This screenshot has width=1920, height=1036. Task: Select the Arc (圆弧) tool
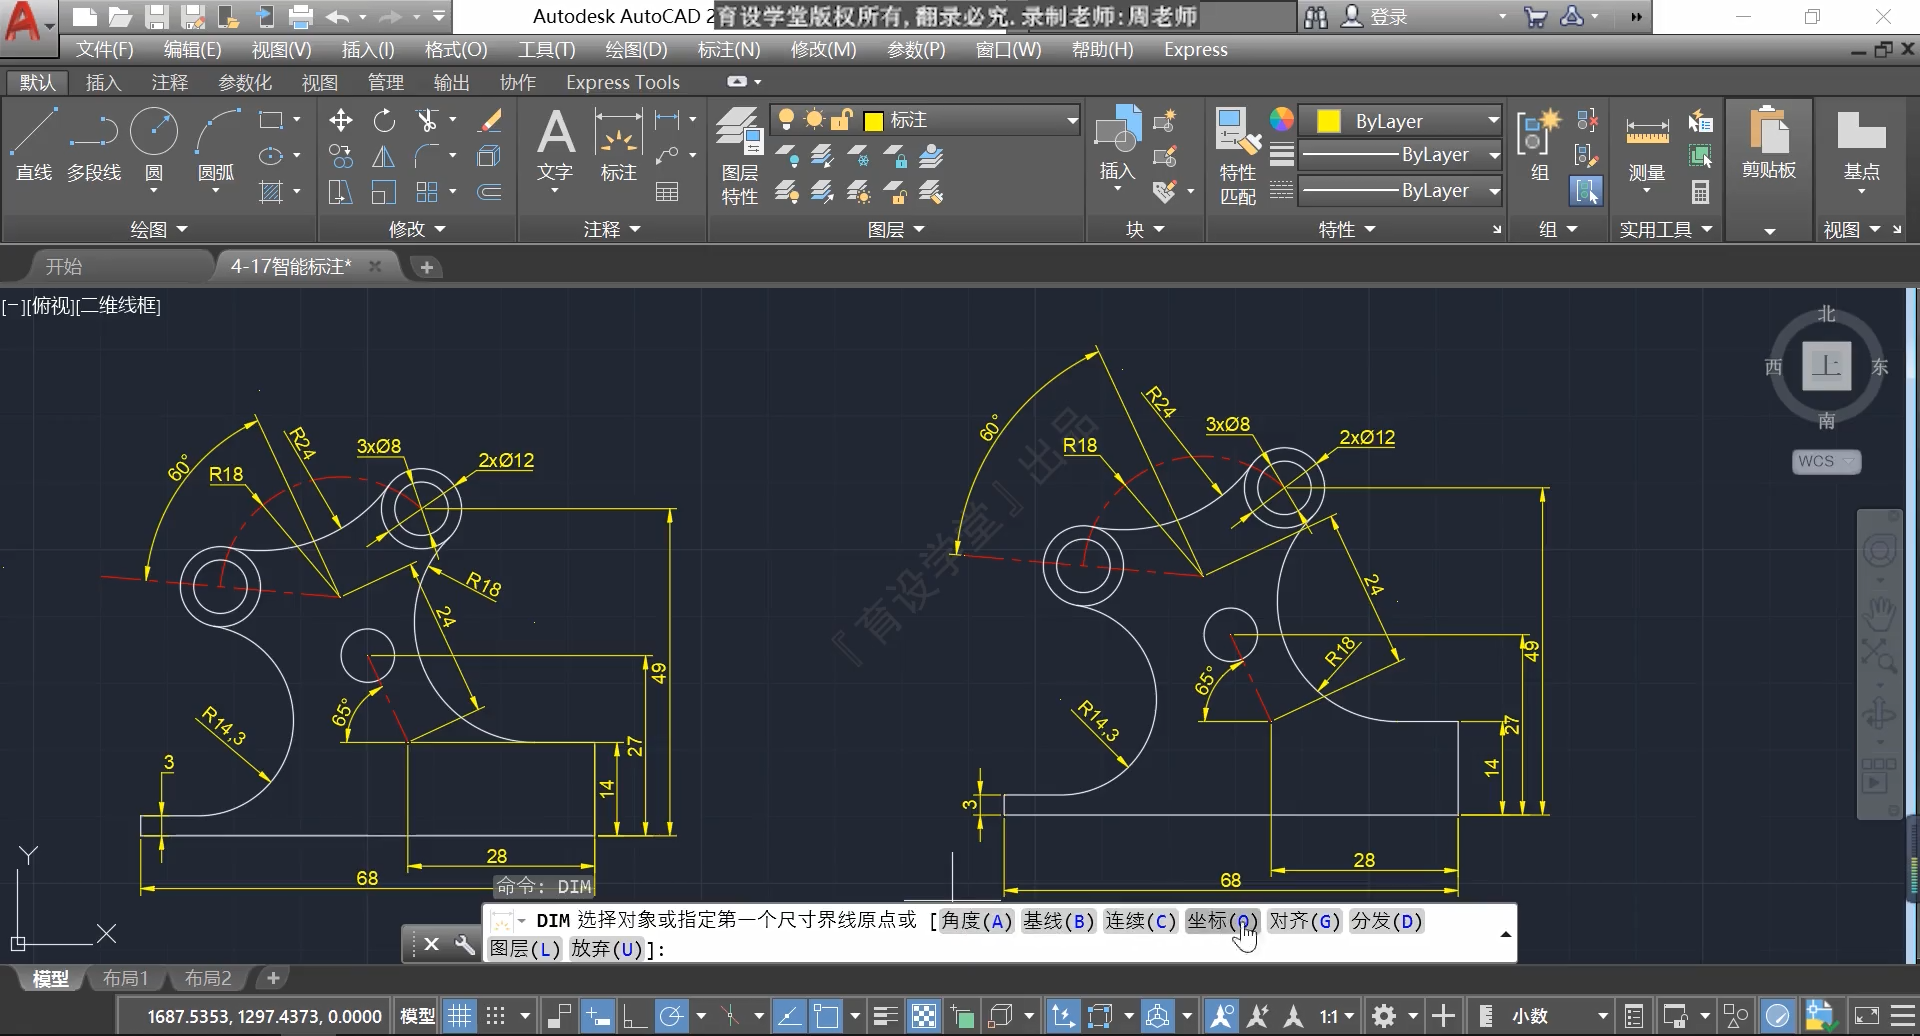[x=216, y=145]
